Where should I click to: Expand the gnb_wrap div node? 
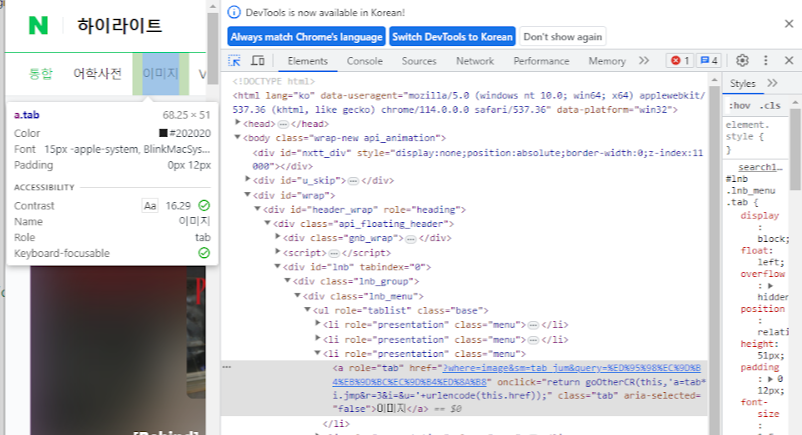pyautogui.click(x=278, y=236)
